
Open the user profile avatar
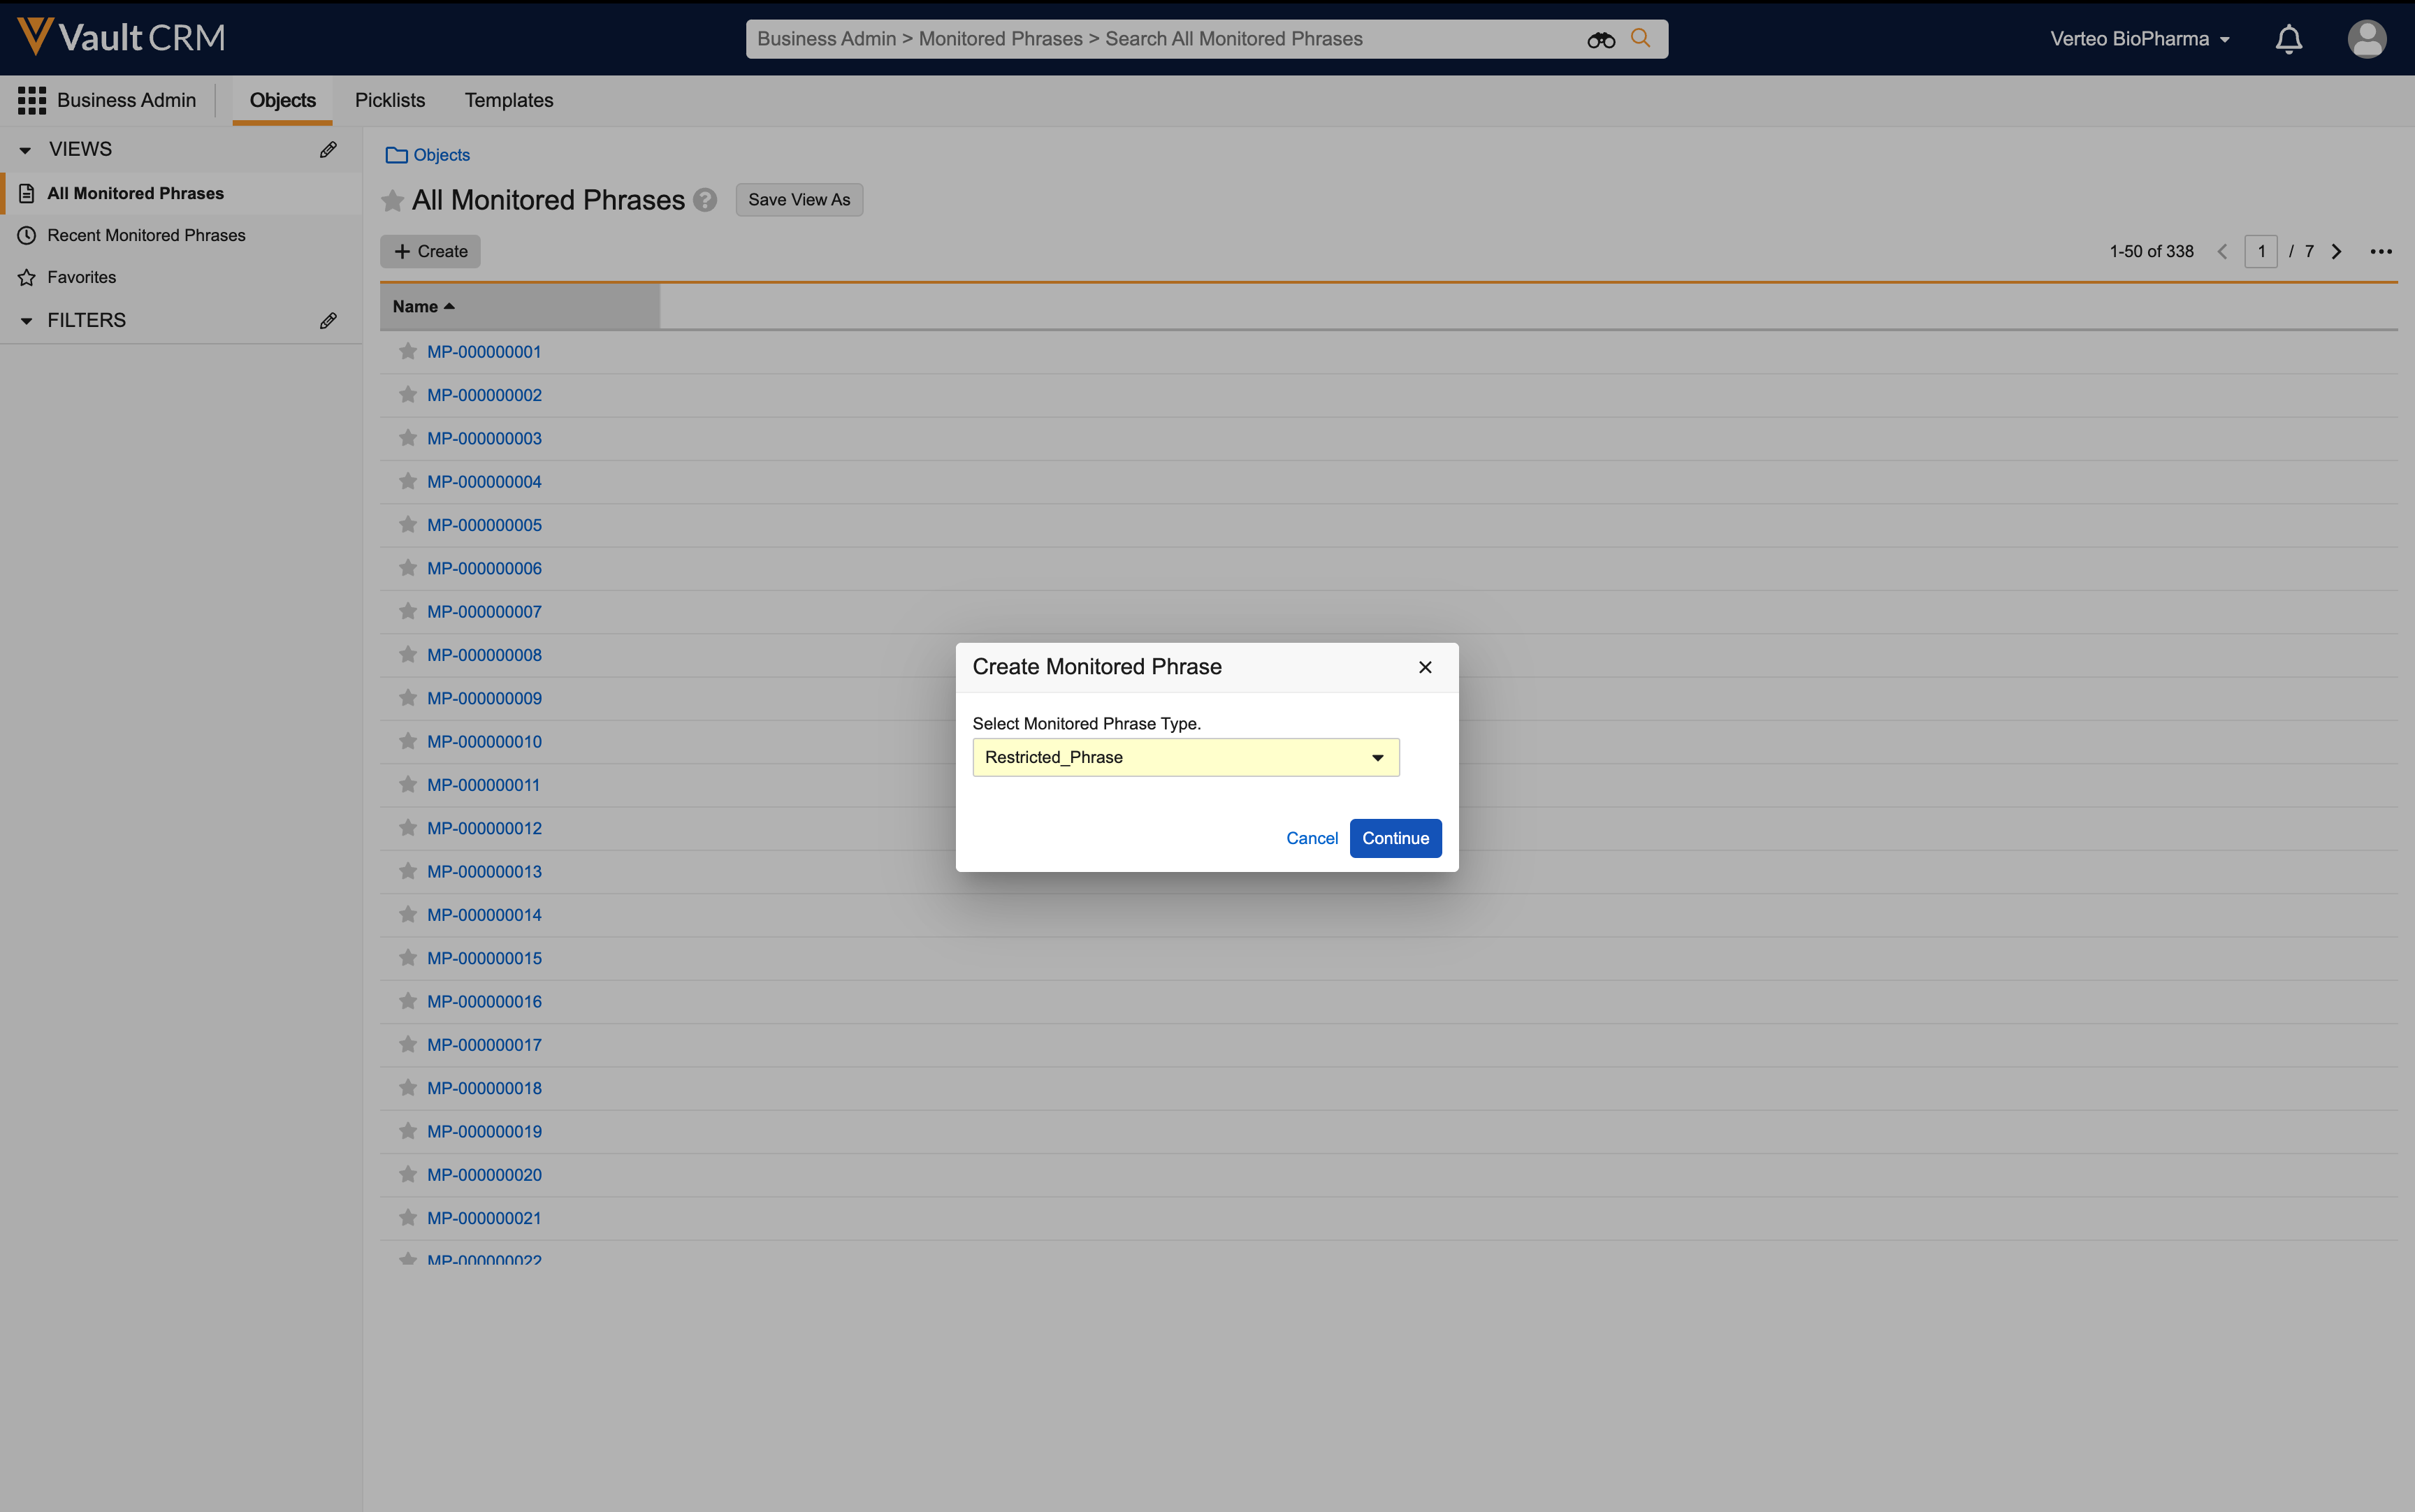point(2366,39)
